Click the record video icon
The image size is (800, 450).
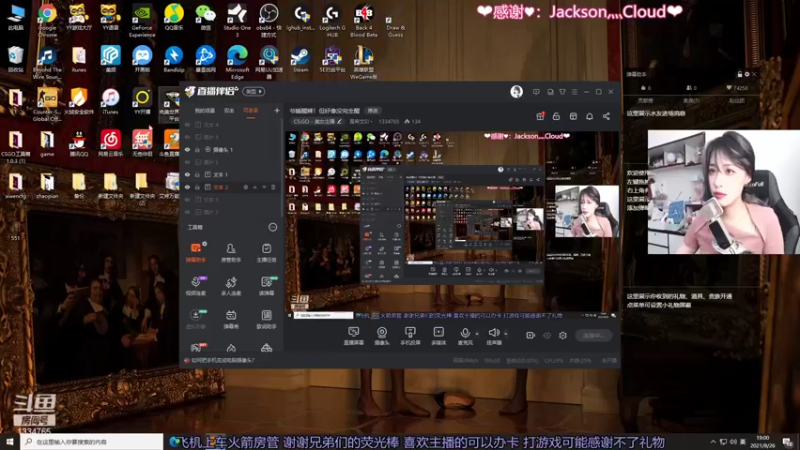(531, 335)
